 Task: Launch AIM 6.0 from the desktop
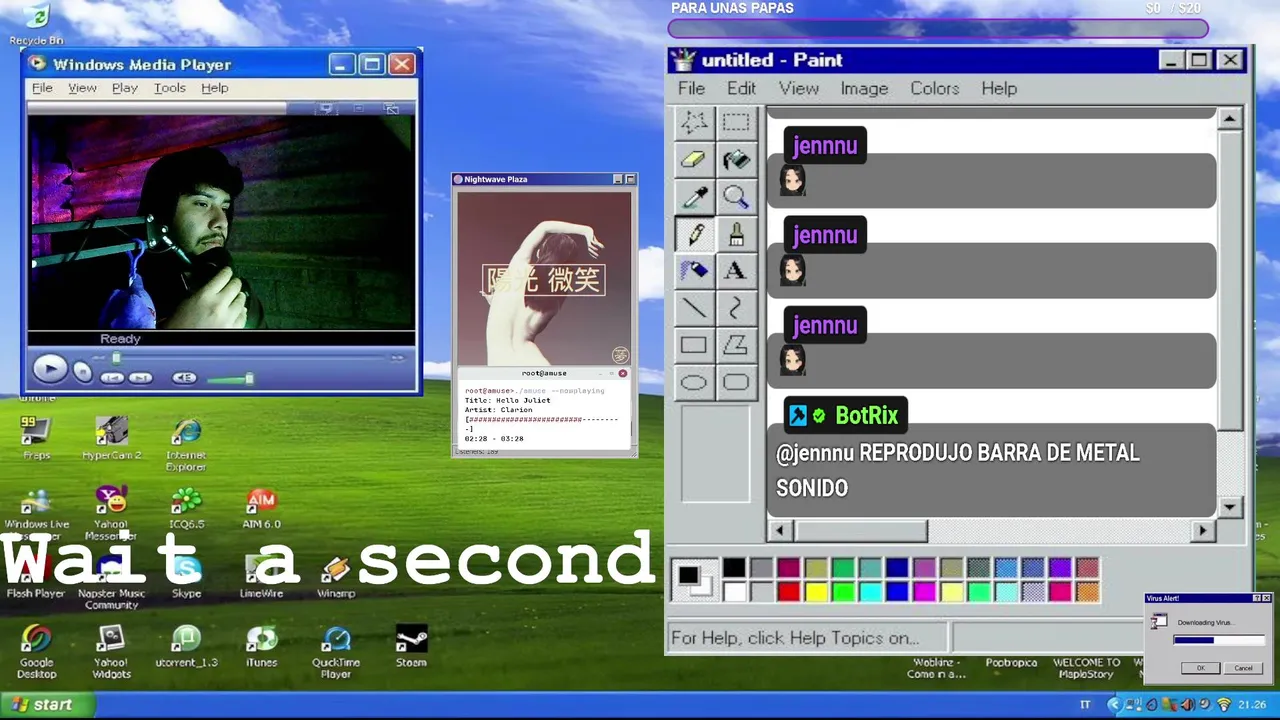tap(261, 508)
